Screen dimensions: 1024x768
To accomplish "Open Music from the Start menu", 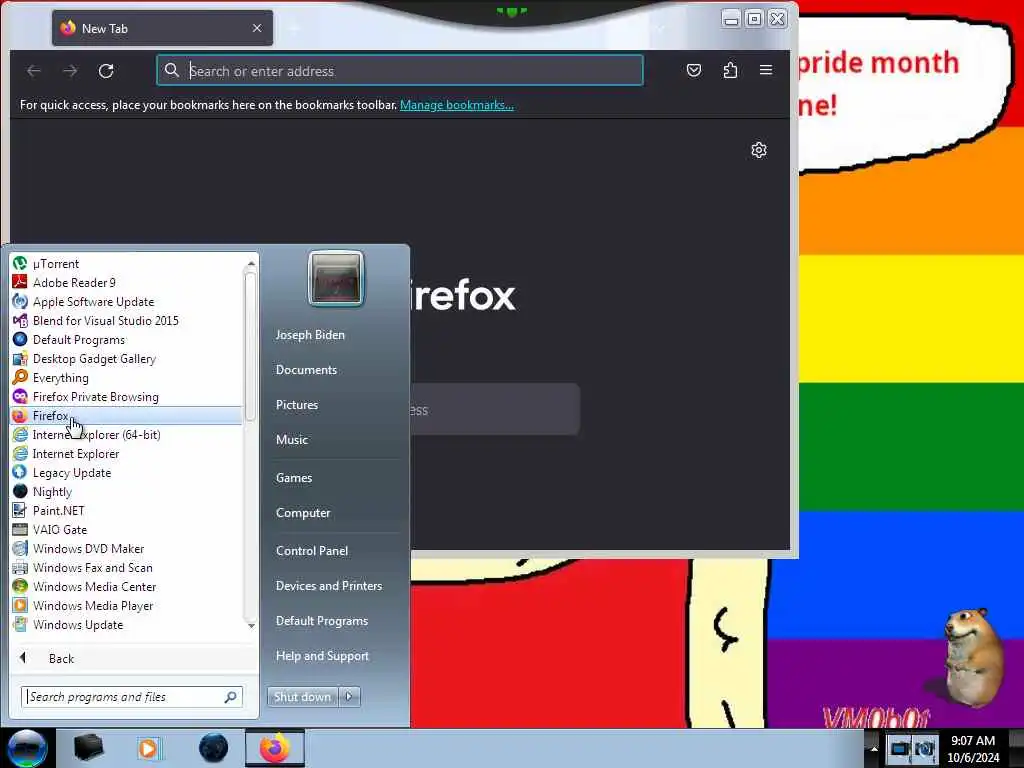I will (292, 440).
